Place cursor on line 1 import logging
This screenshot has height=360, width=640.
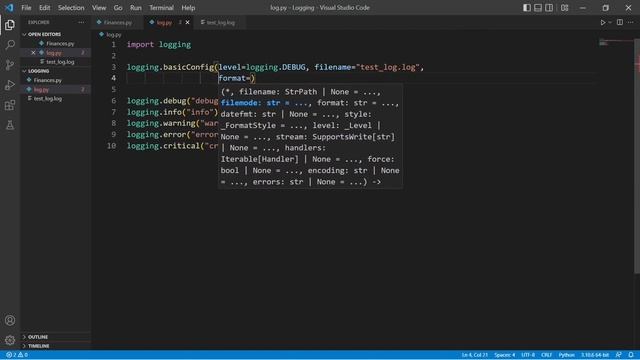(159, 44)
